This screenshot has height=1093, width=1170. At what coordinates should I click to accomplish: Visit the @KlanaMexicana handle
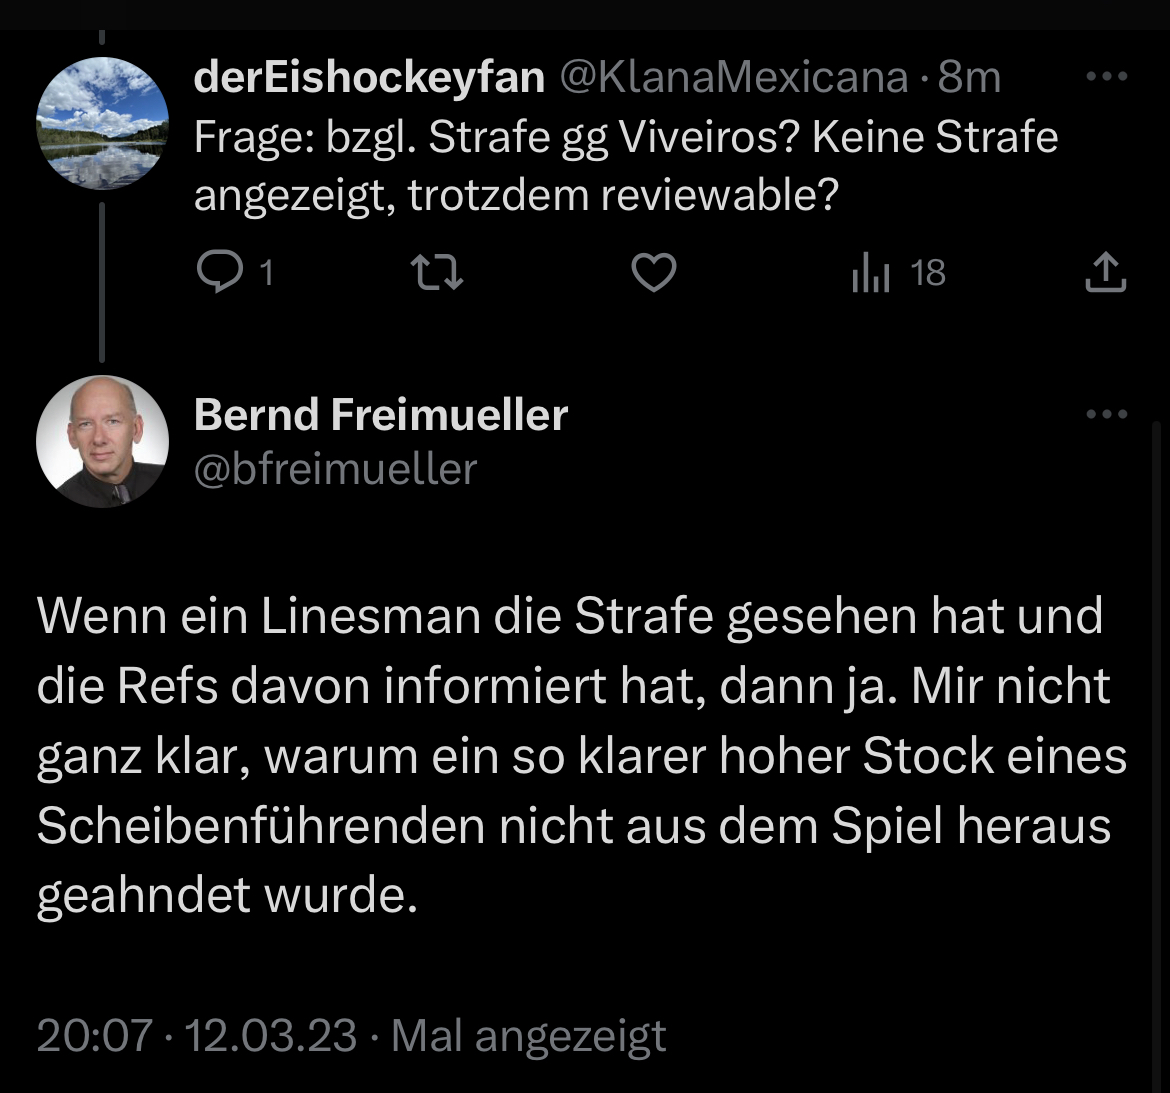pos(733,77)
